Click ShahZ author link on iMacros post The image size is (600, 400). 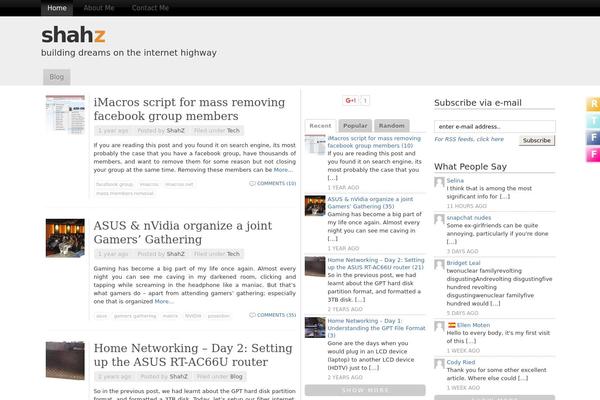(176, 131)
